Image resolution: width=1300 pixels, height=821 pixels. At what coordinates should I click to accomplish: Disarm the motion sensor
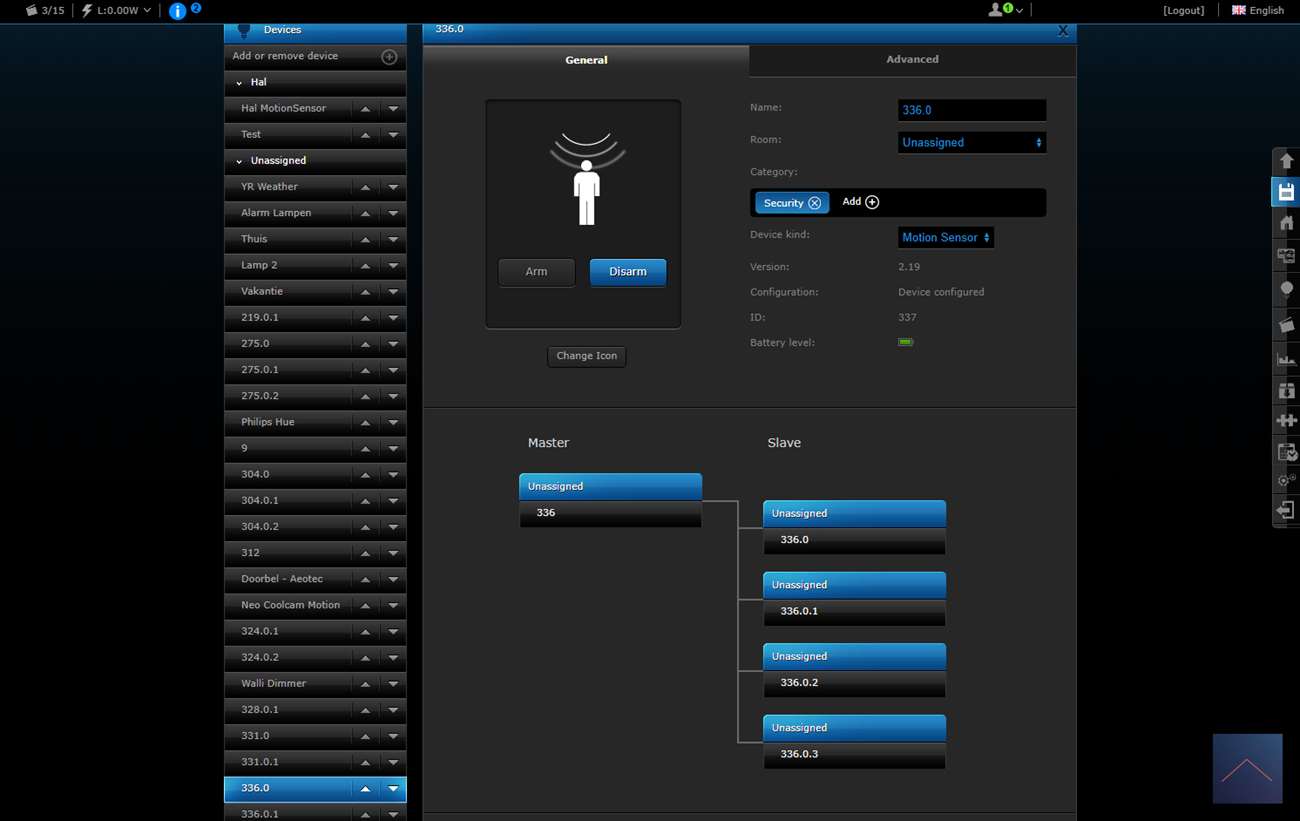click(x=627, y=272)
